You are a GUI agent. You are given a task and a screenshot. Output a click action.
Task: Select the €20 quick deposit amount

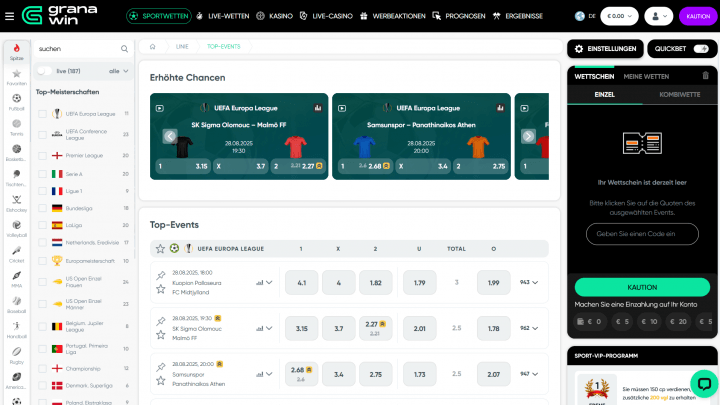point(678,321)
